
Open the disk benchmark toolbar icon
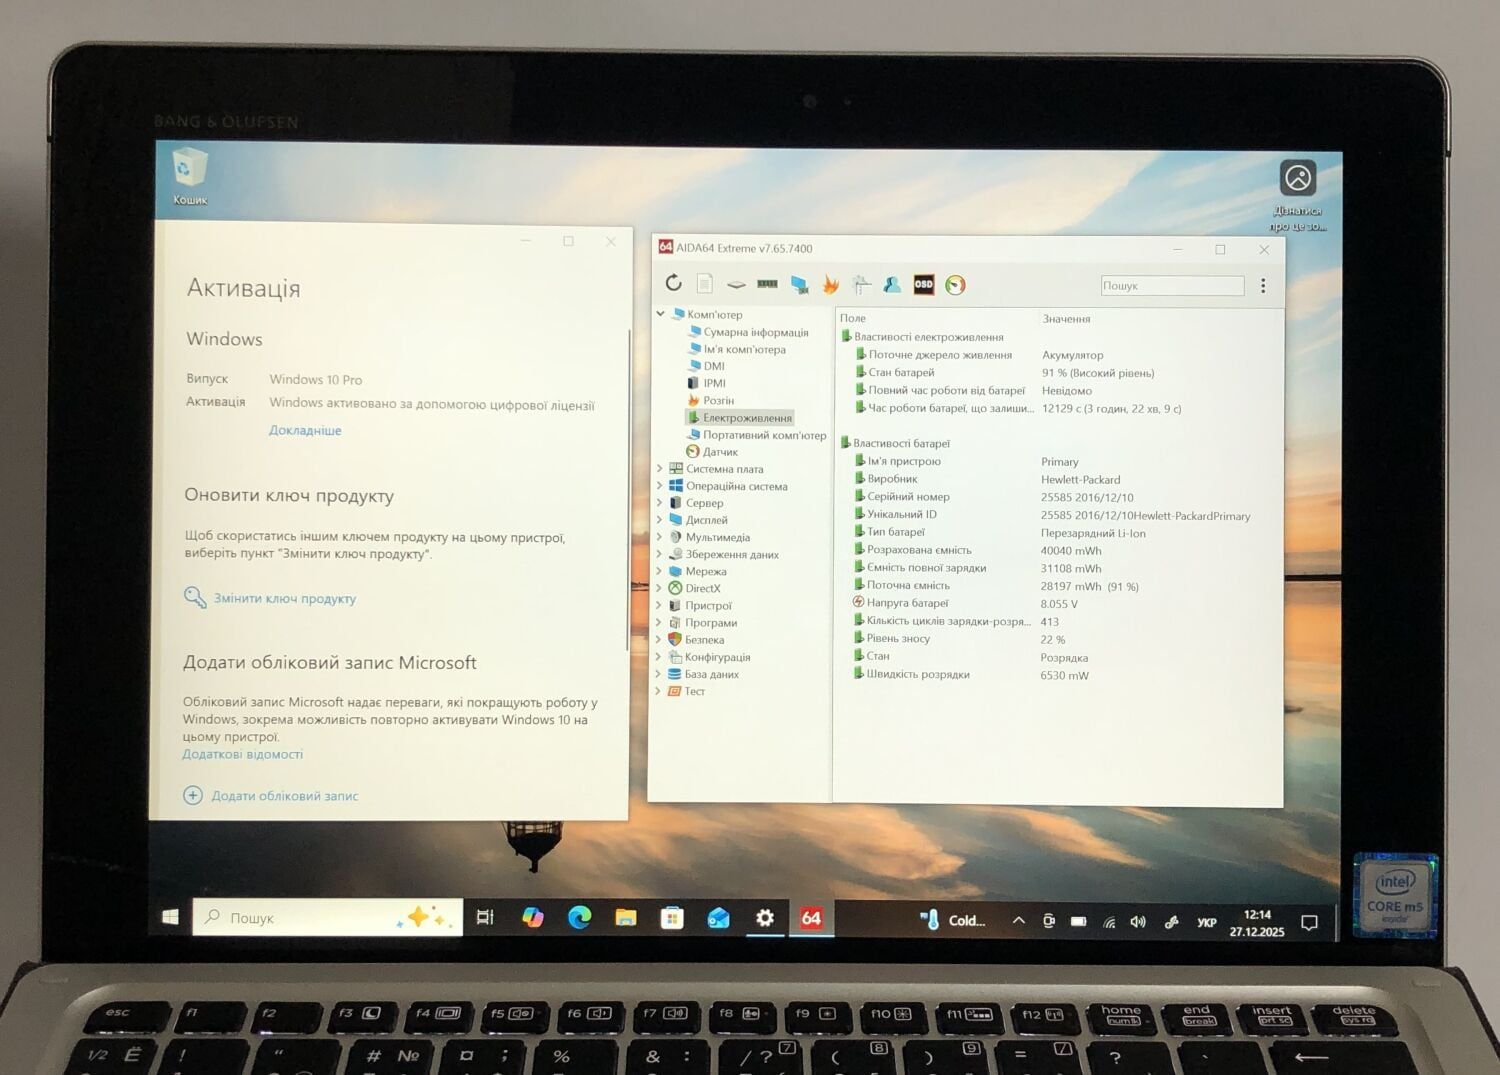[x=736, y=284]
